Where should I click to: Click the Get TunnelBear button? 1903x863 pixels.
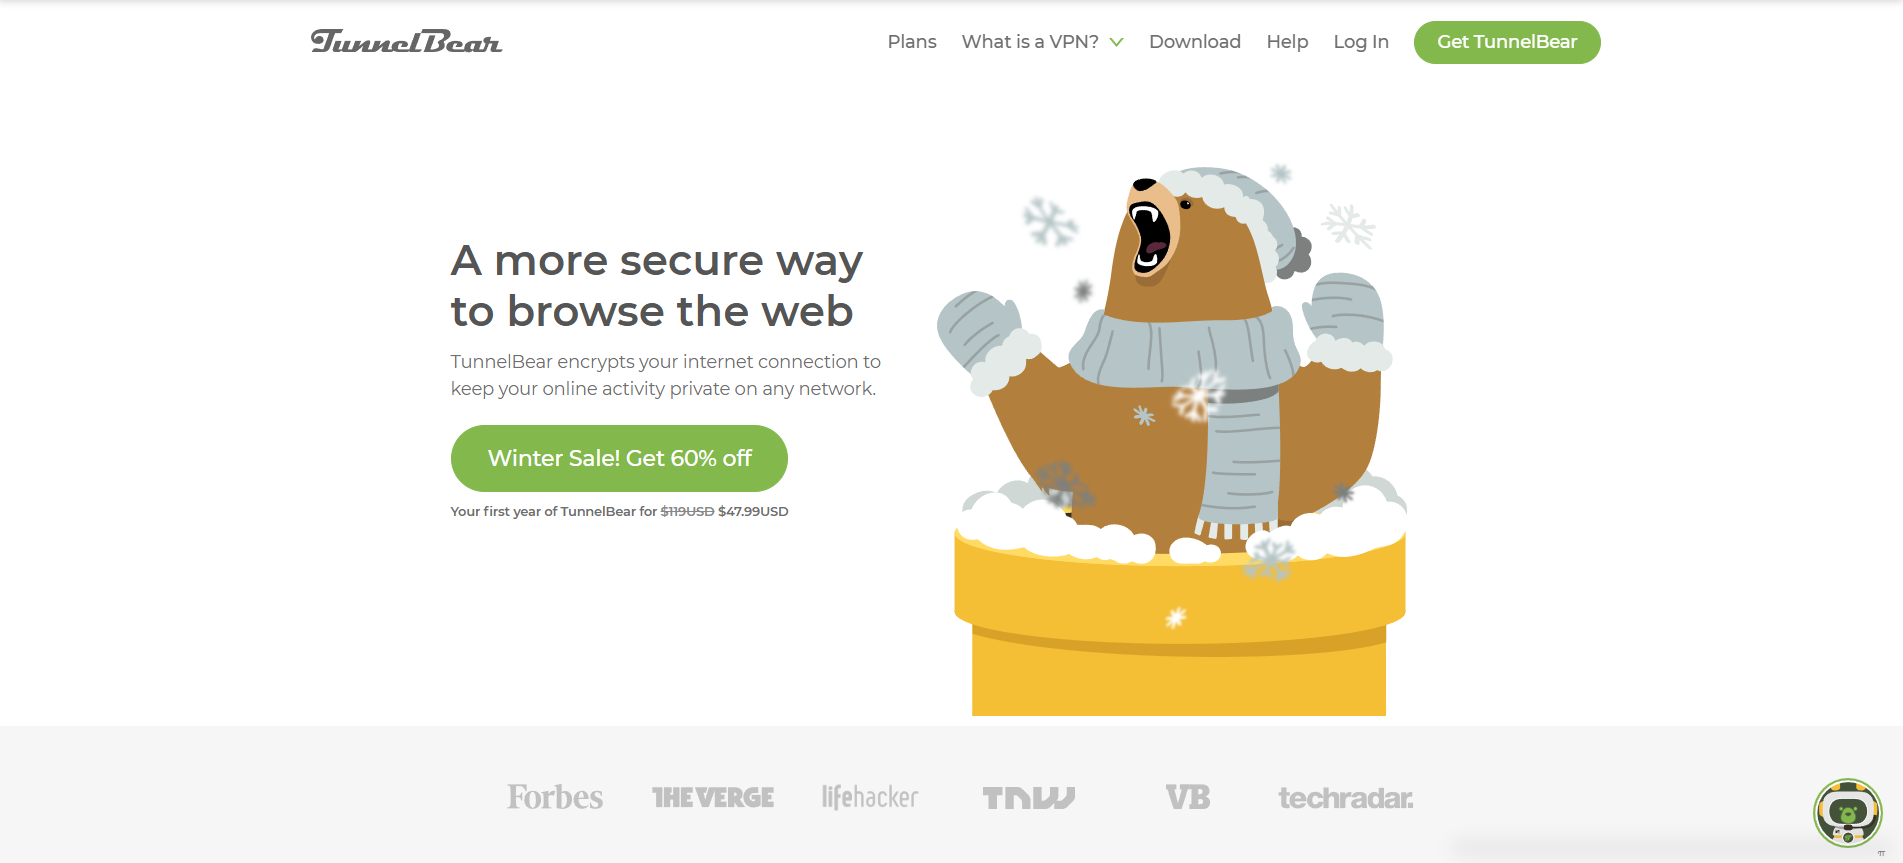click(x=1507, y=42)
